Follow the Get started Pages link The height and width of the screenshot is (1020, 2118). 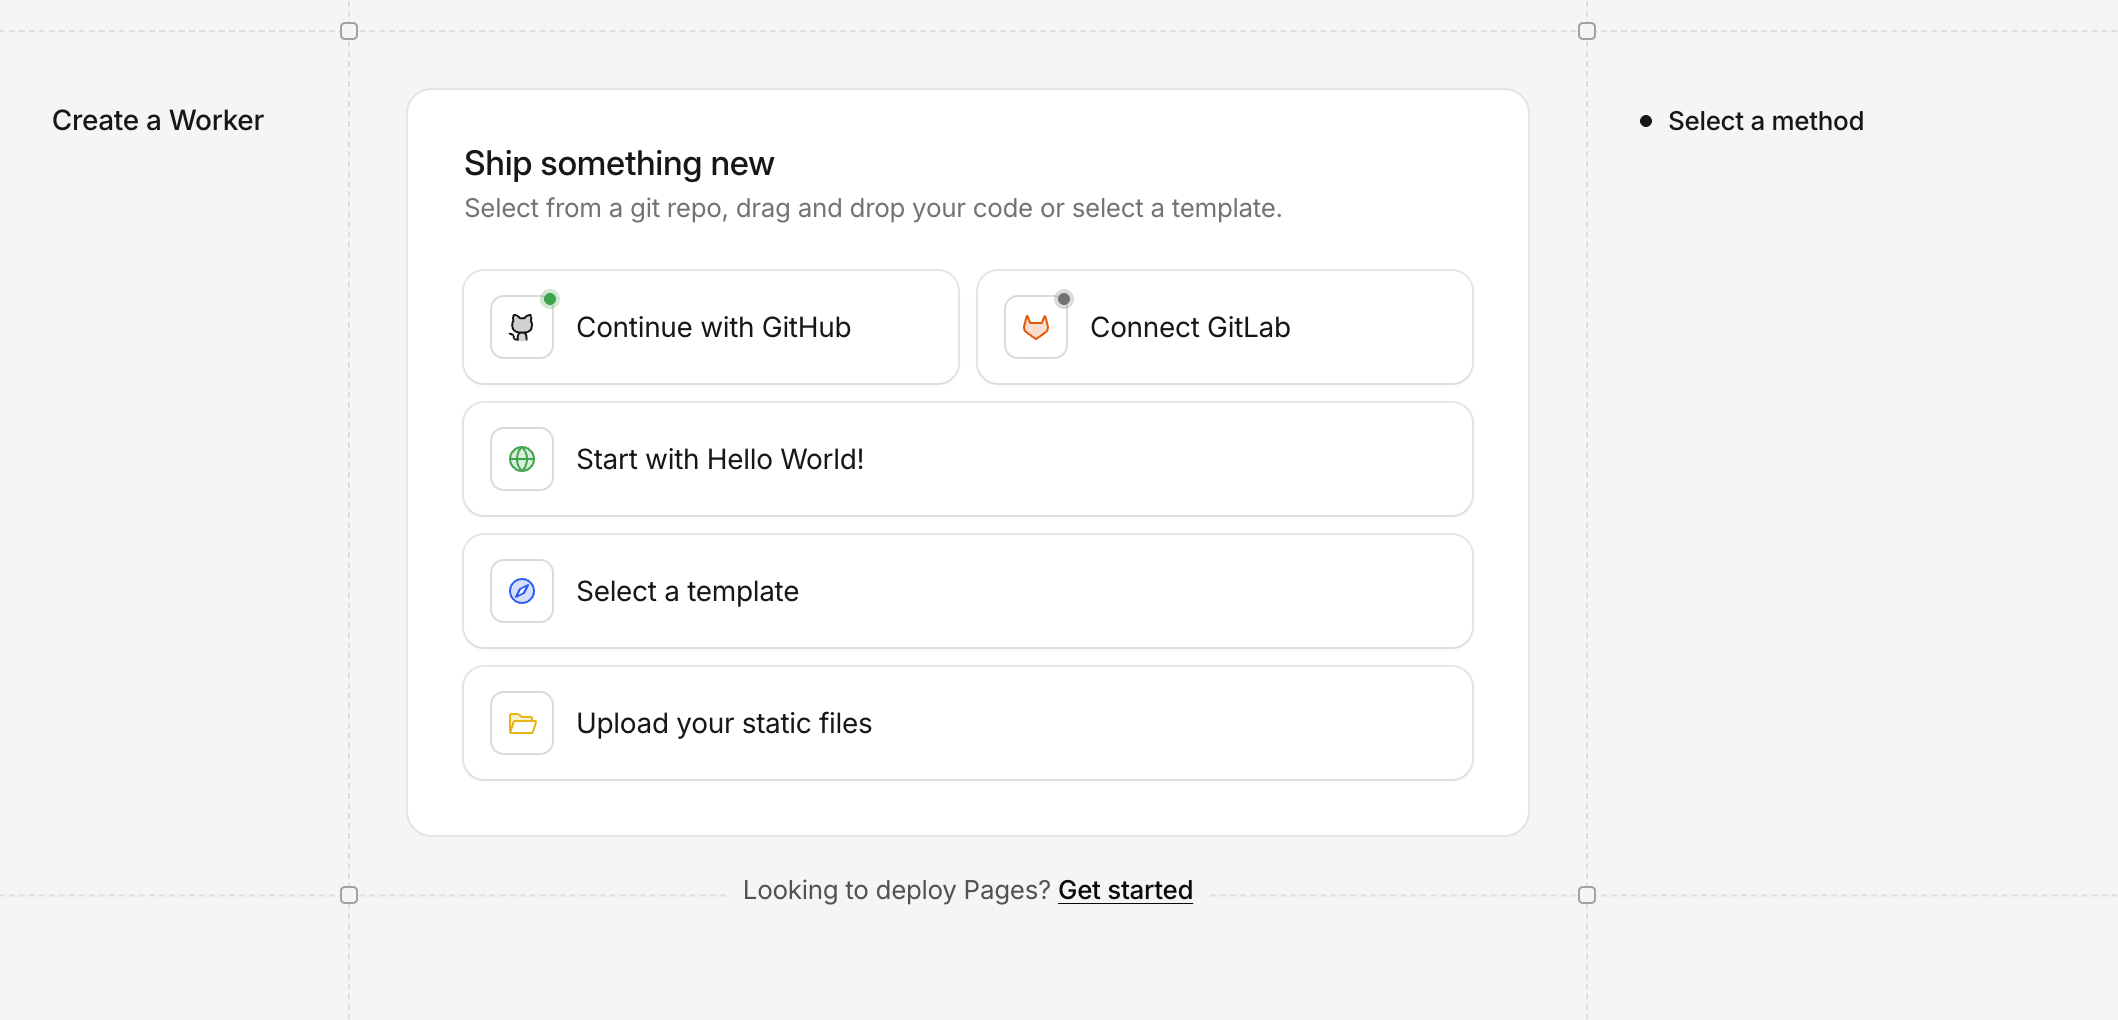(1125, 890)
